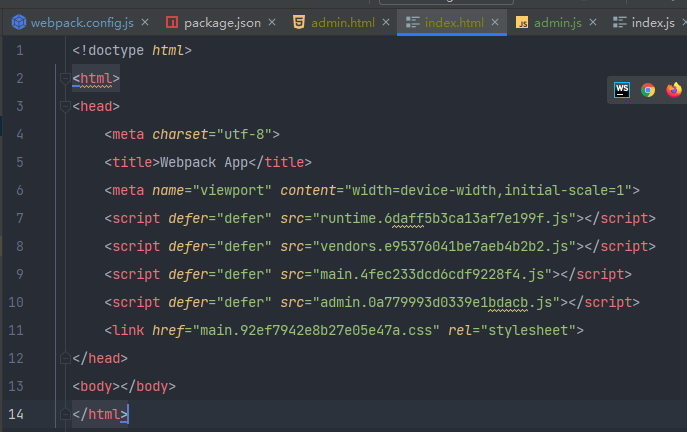This screenshot has height=432, width=687.
Task: Click the HTML5 icon on admin.html
Action: point(299,22)
